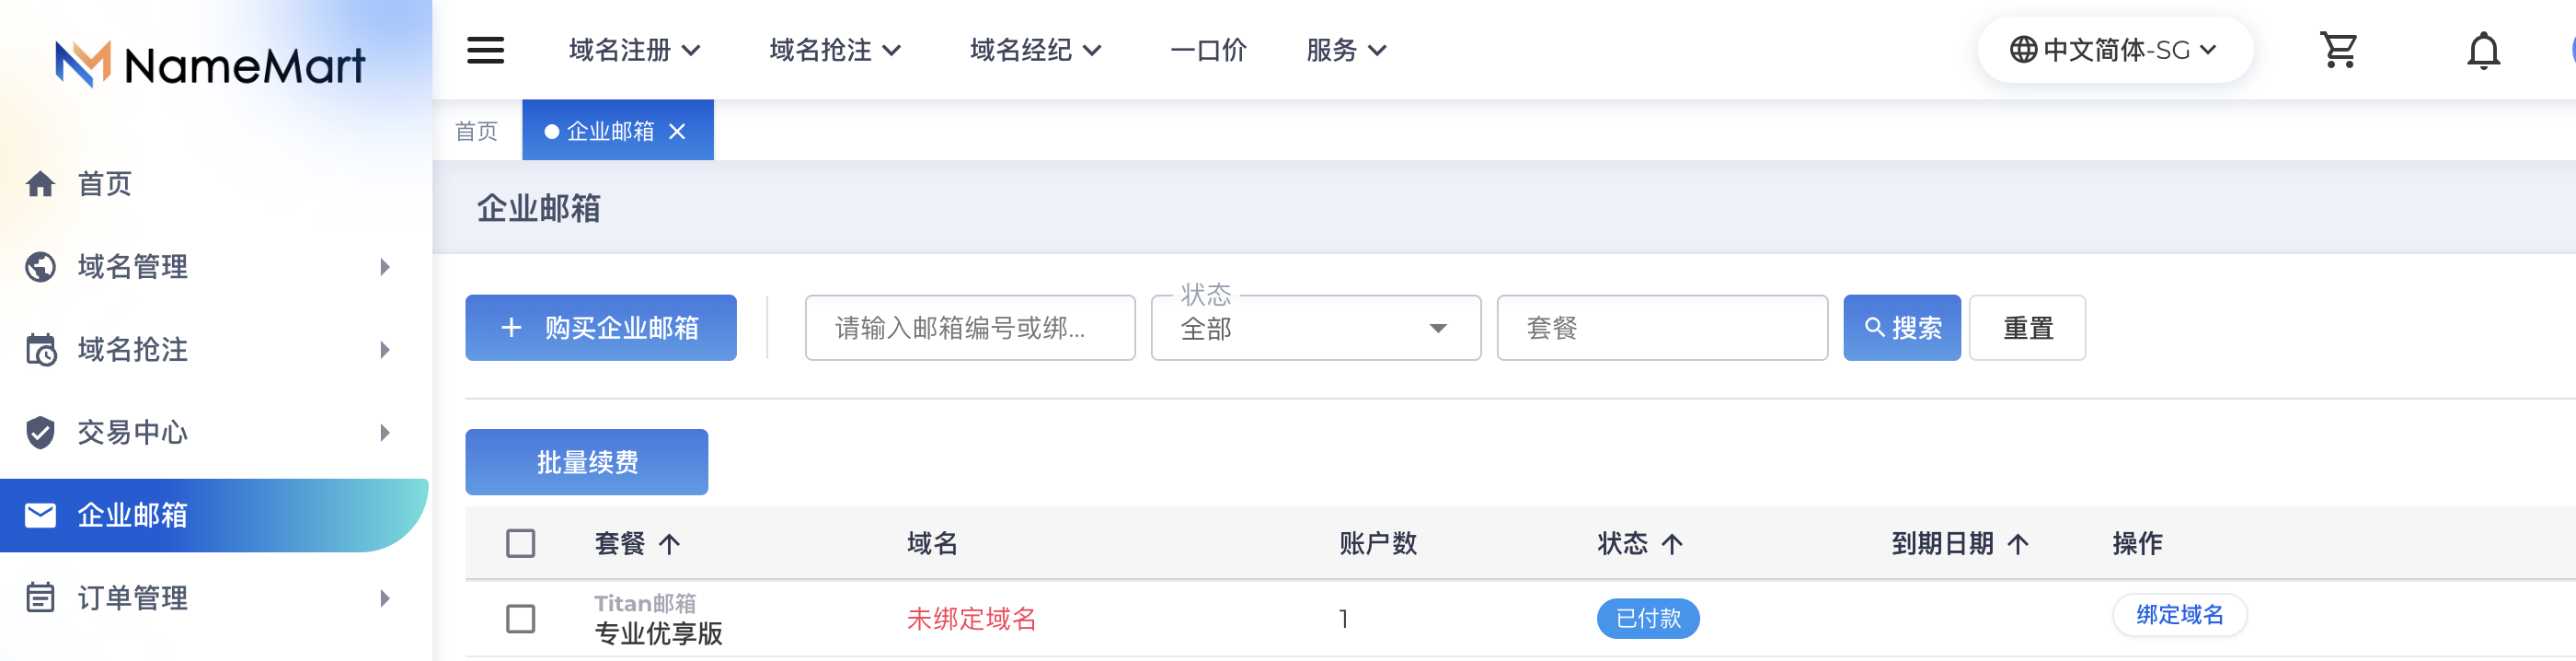2576x661 pixels.
Task: Click the home icon in the sidebar
Action: [x=40, y=184]
